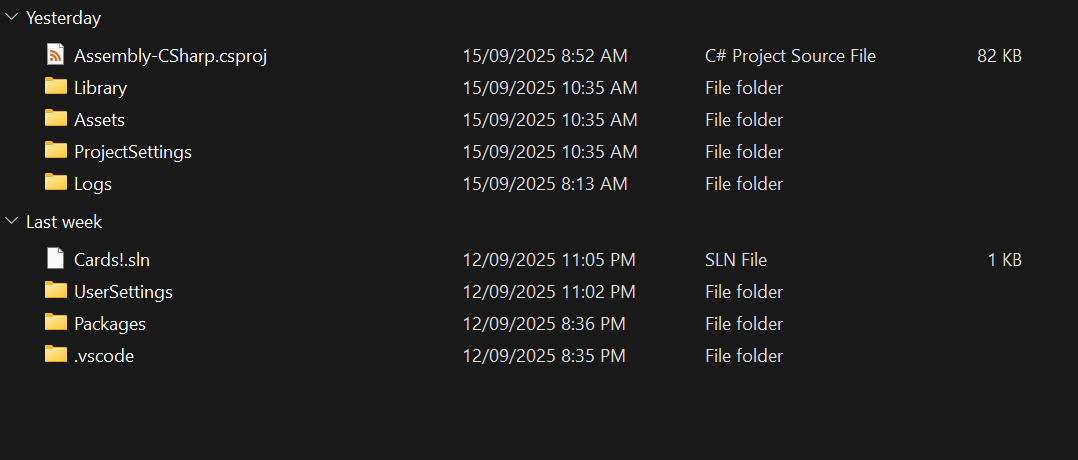
Task: Click the Last week group header label
Action: (x=64, y=222)
